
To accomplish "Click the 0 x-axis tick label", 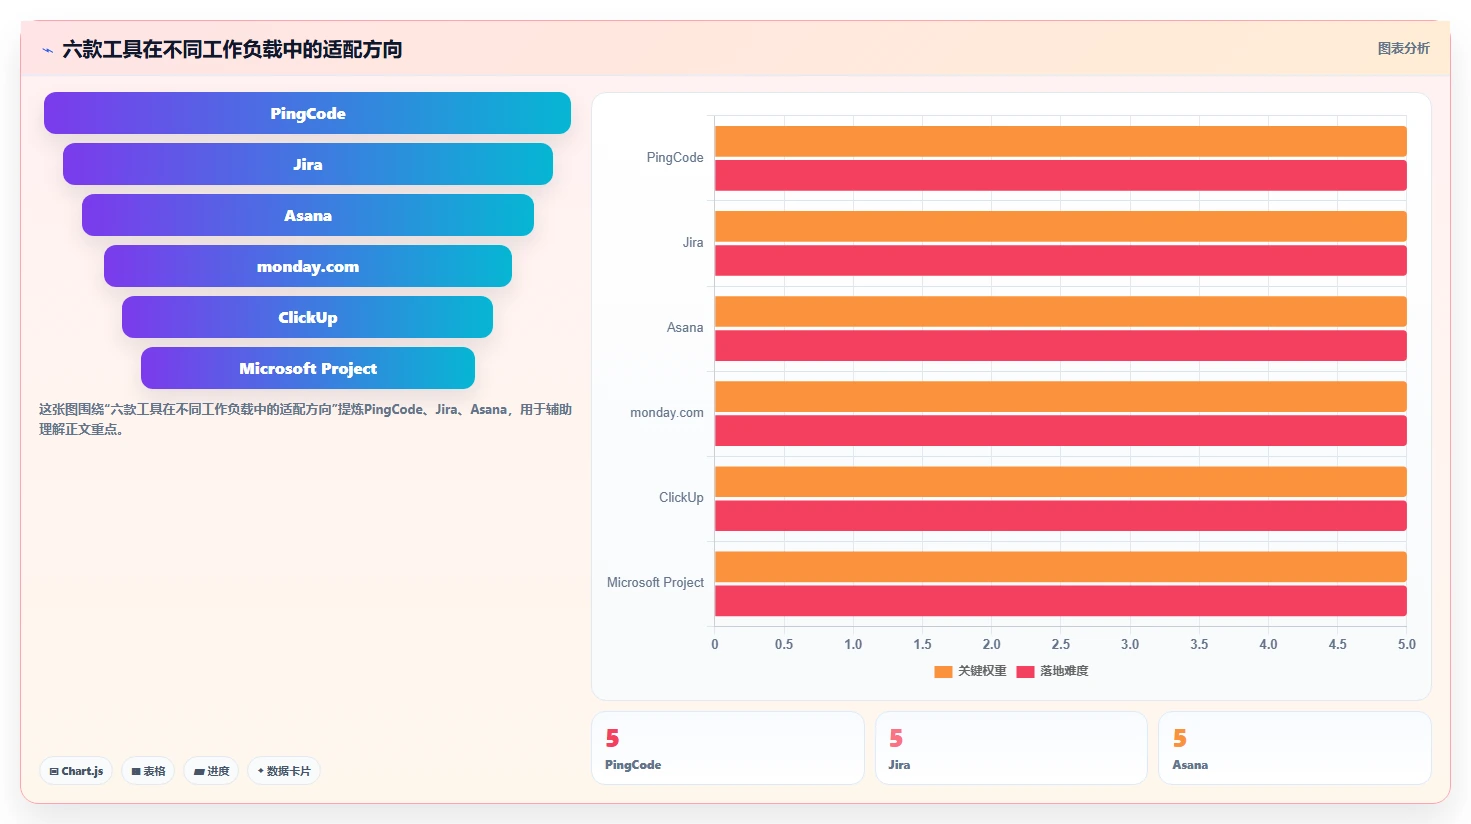I will pyautogui.click(x=714, y=644).
